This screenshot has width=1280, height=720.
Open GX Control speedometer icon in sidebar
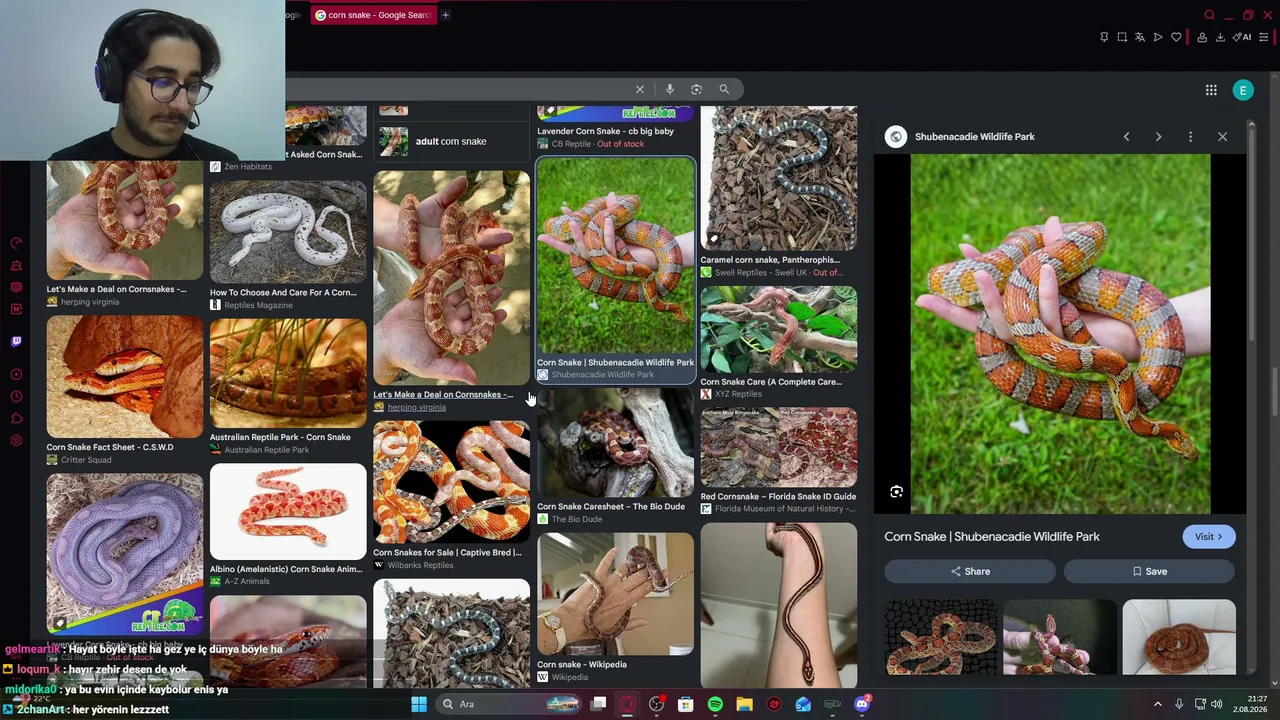16,243
